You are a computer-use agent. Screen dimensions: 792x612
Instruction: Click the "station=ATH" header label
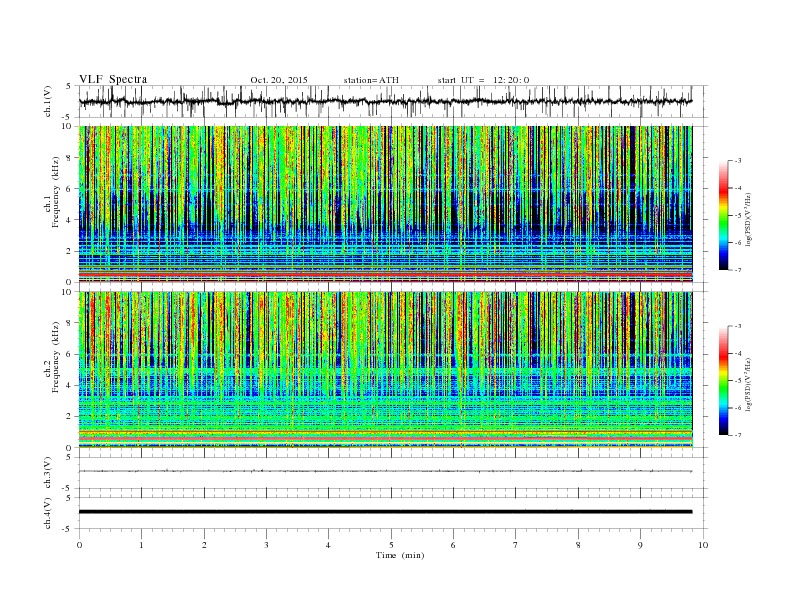371,80
